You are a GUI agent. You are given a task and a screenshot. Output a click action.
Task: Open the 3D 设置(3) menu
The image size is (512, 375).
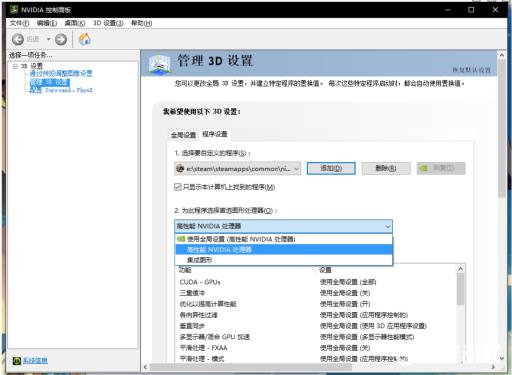point(108,23)
